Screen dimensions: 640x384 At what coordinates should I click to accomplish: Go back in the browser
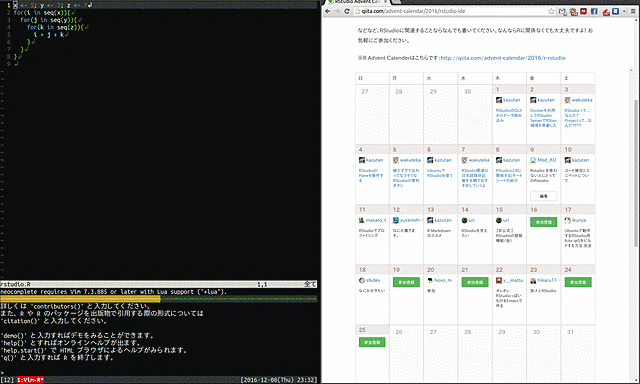327,11
